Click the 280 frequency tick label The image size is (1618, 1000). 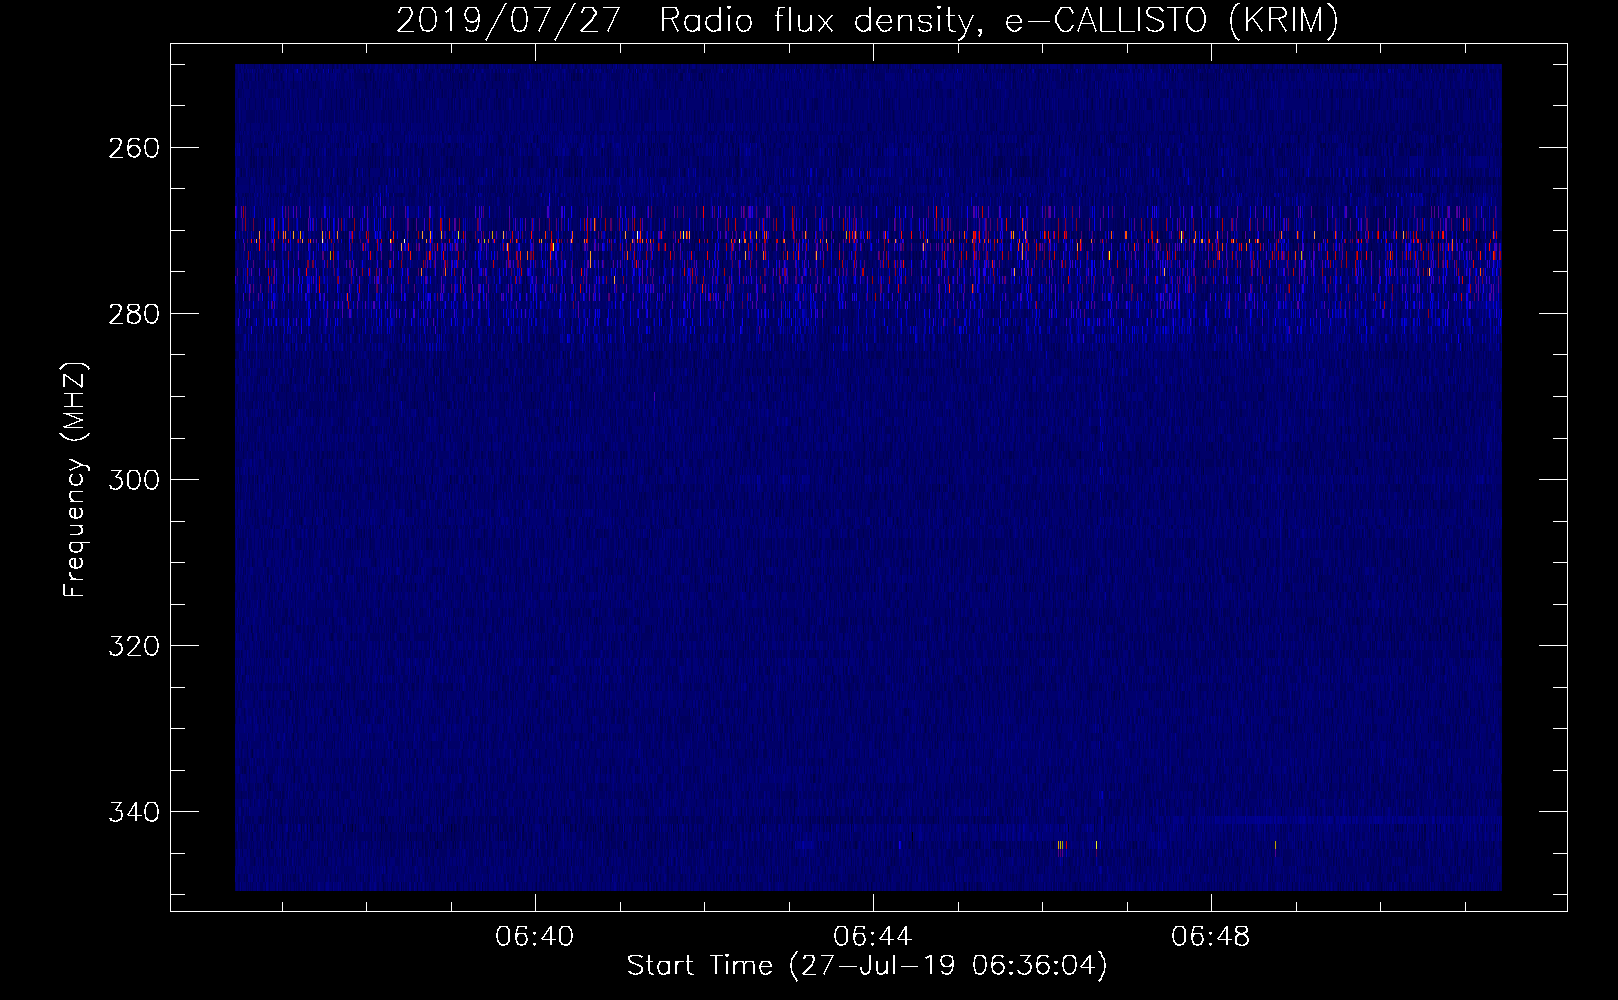133,314
